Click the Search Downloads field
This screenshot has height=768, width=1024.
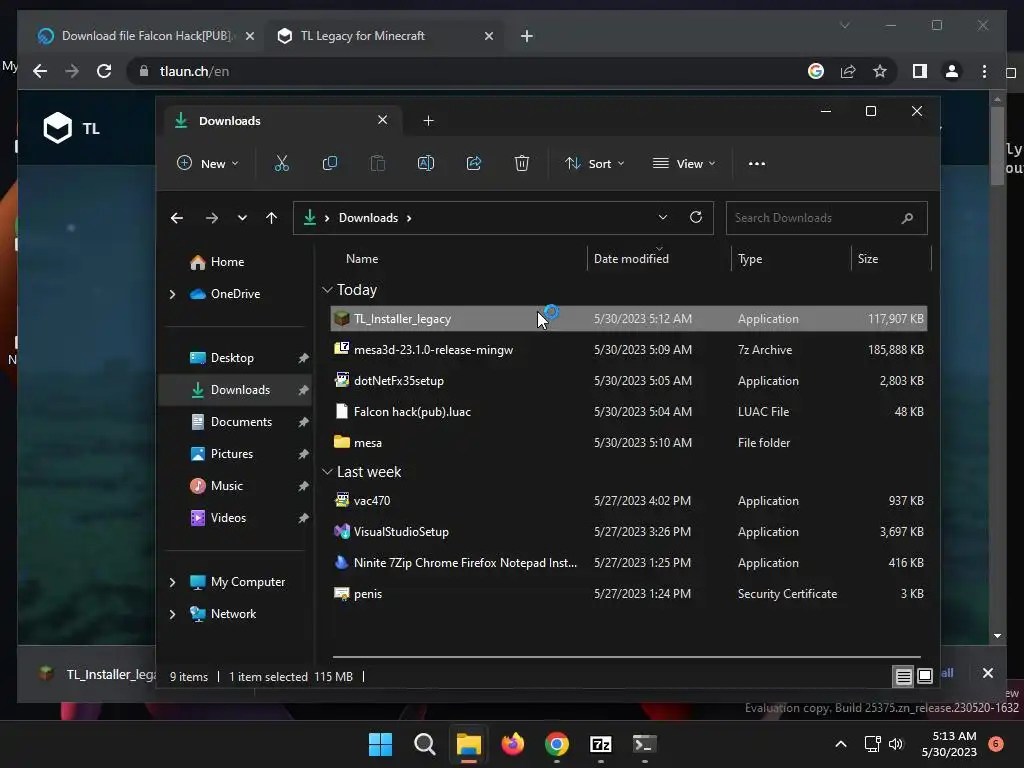coord(826,218)
